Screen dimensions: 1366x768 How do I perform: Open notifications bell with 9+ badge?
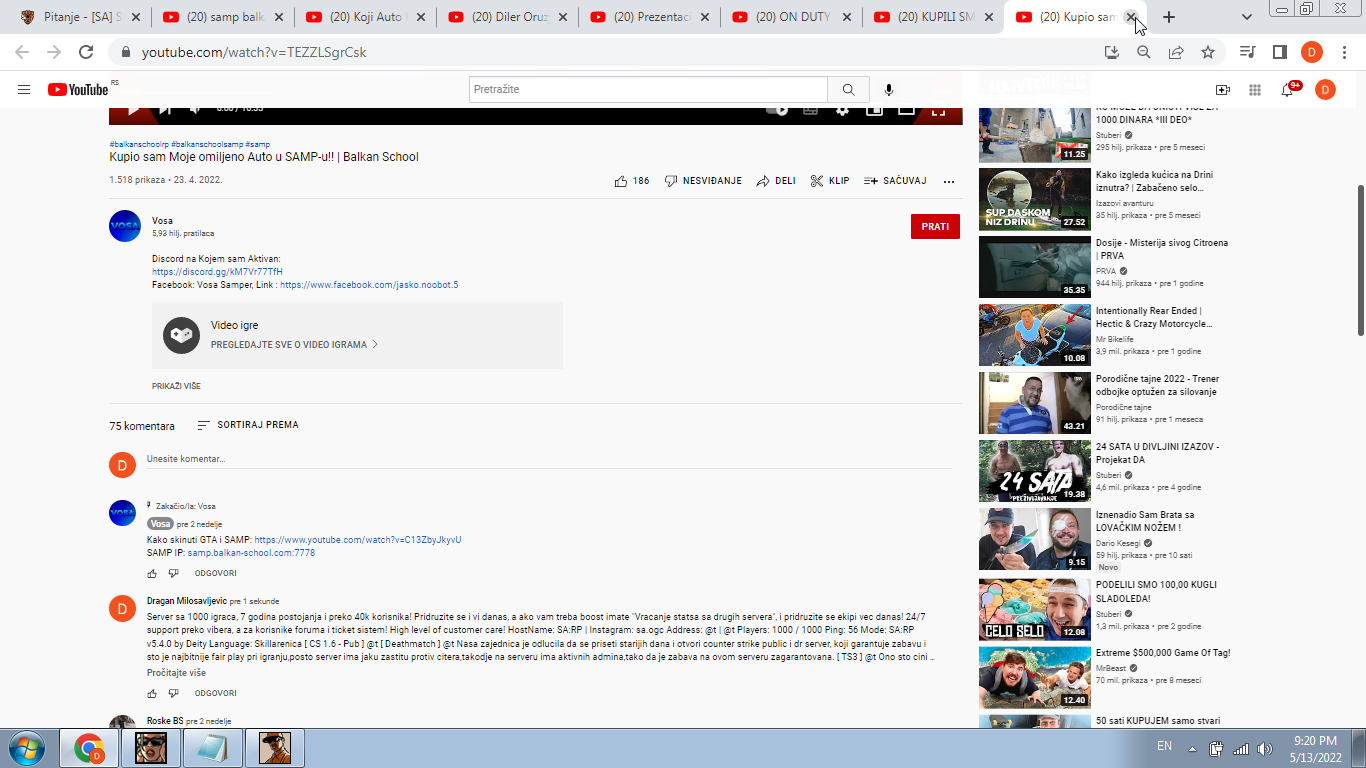click(x=1288, y=90)
